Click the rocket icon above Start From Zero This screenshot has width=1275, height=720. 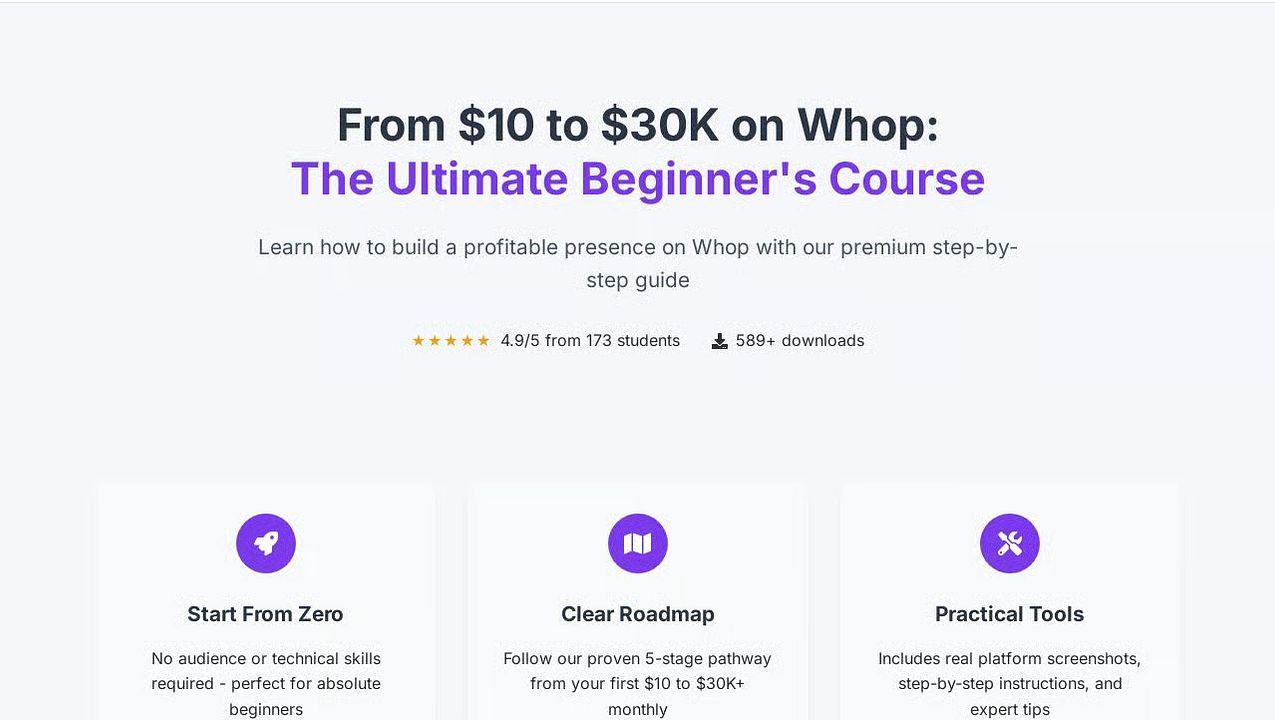pos(266,543)
